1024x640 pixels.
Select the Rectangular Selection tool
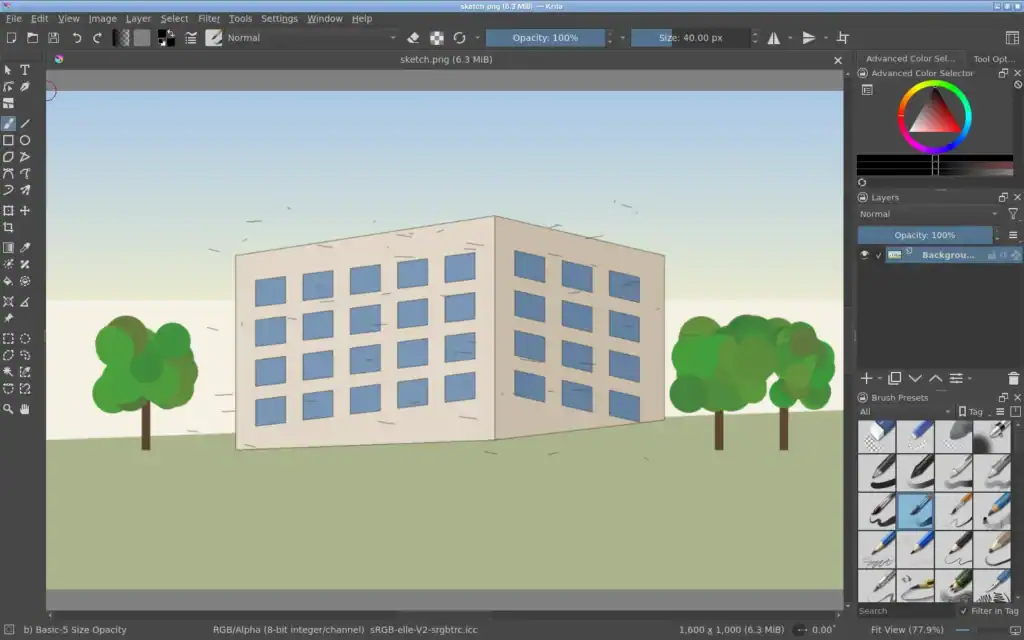tap(8, 338)
